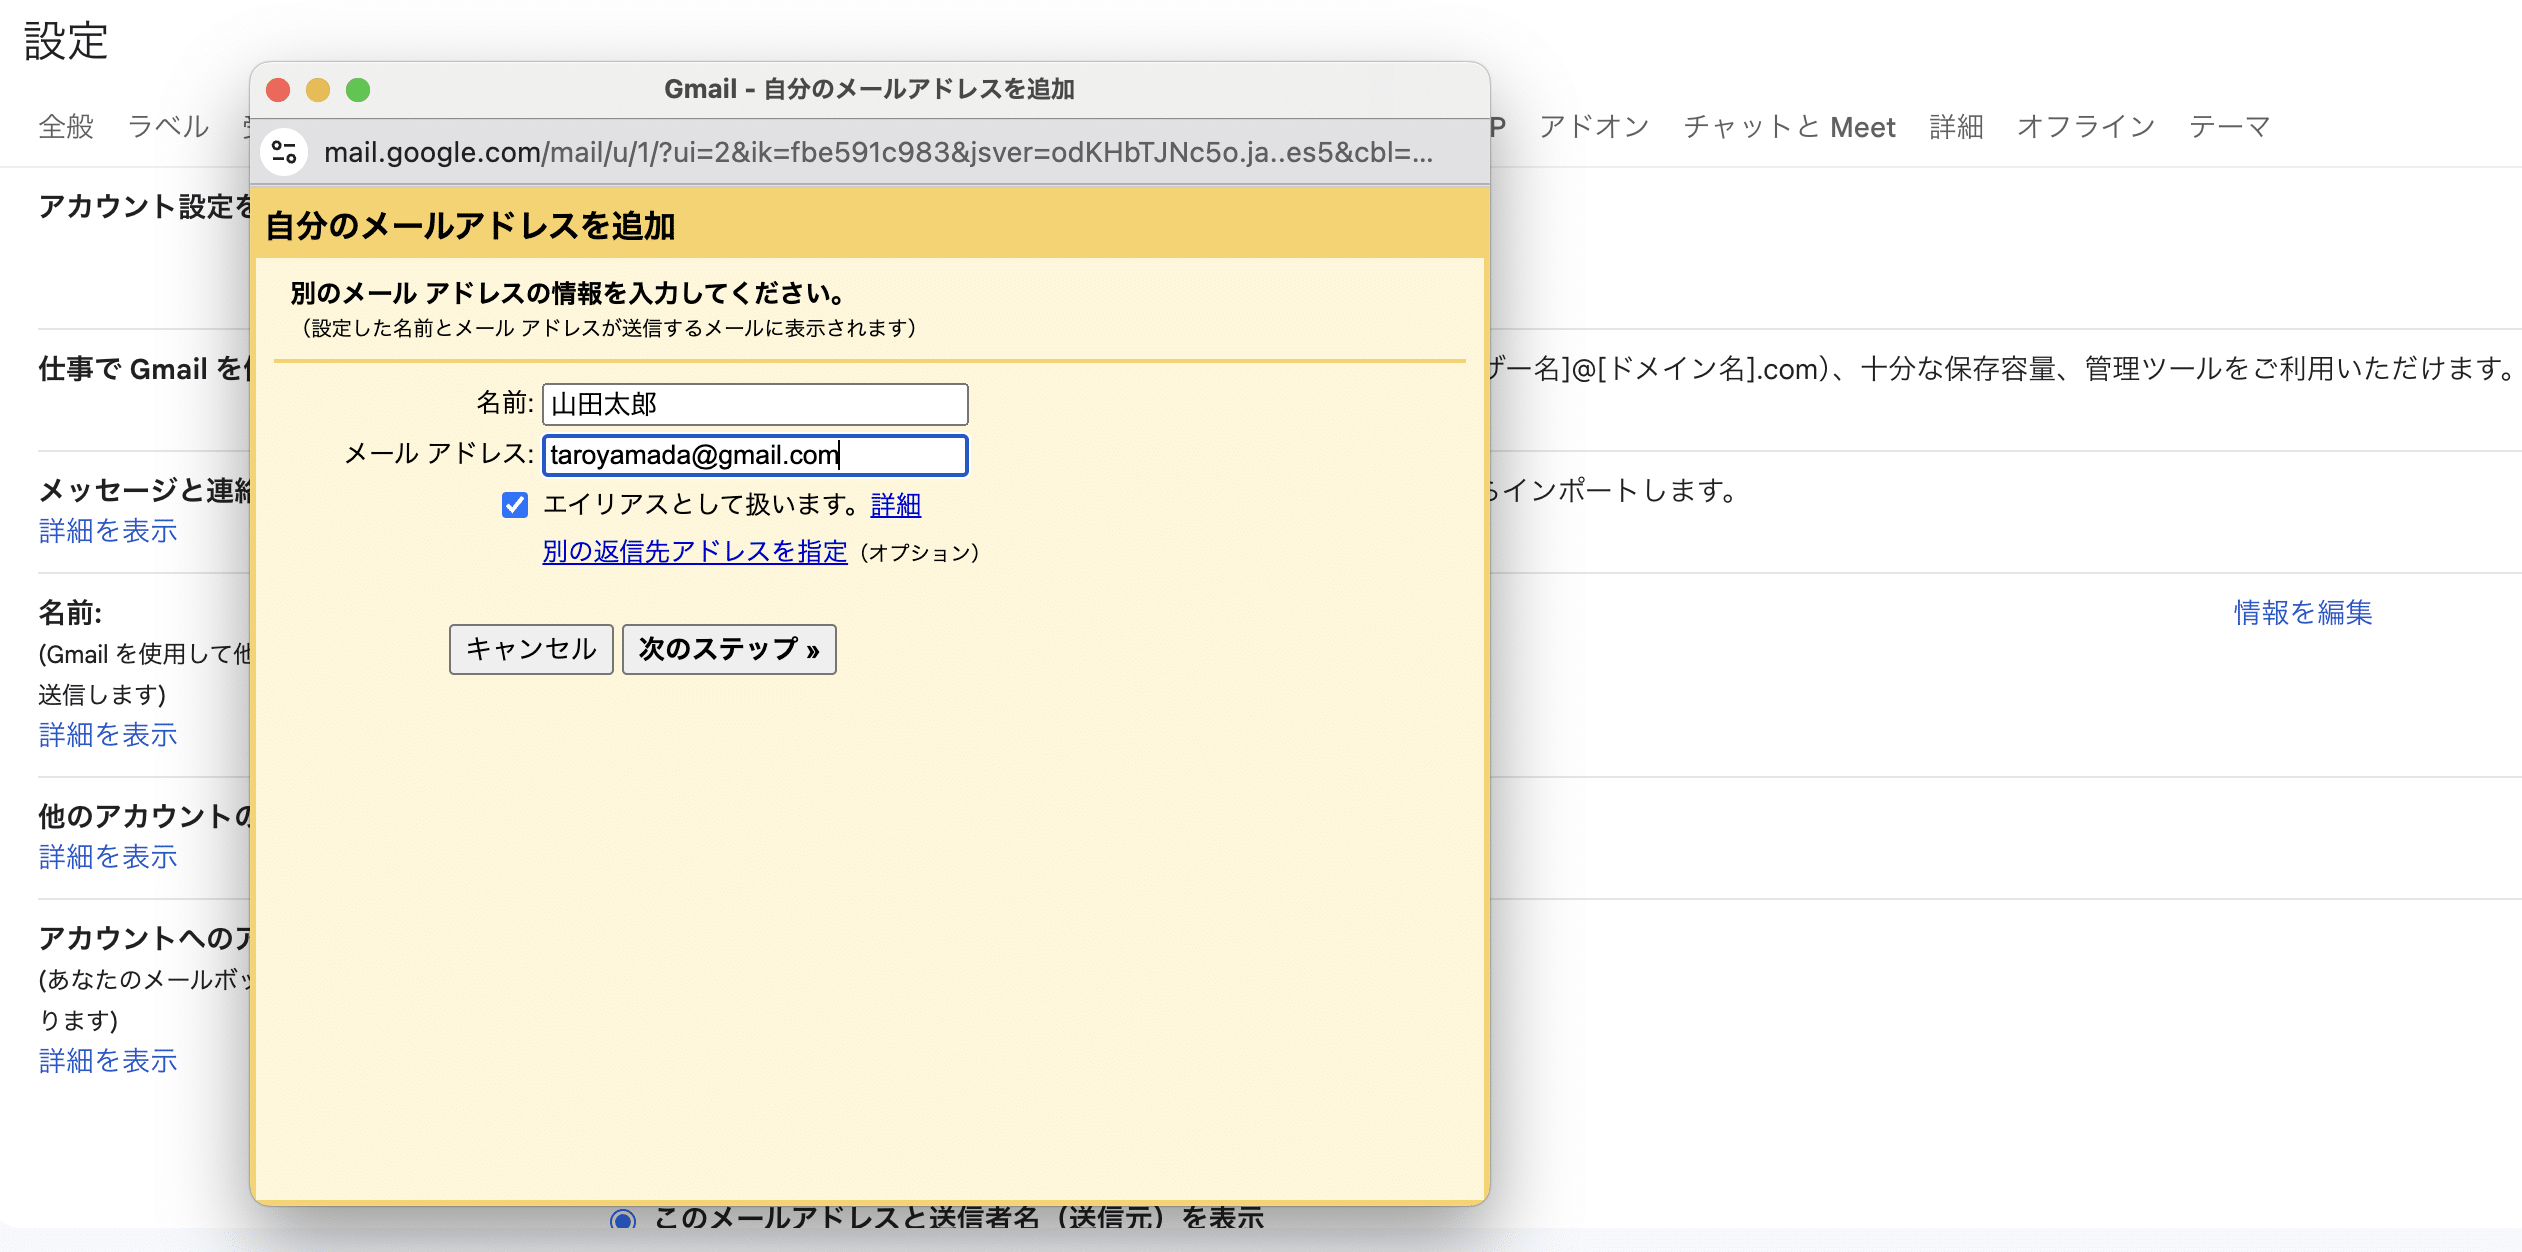This screenshot has height=1252, width=2522.
Task: Click 別の返信先アドレスを指定 link
Action: [695, 552]
